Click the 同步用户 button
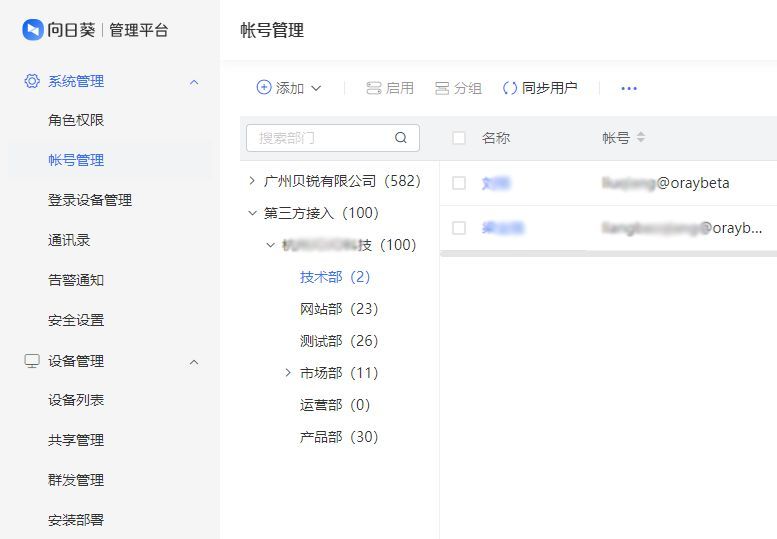777x539 pixels. pyautogui.click(x=540, y=88)
